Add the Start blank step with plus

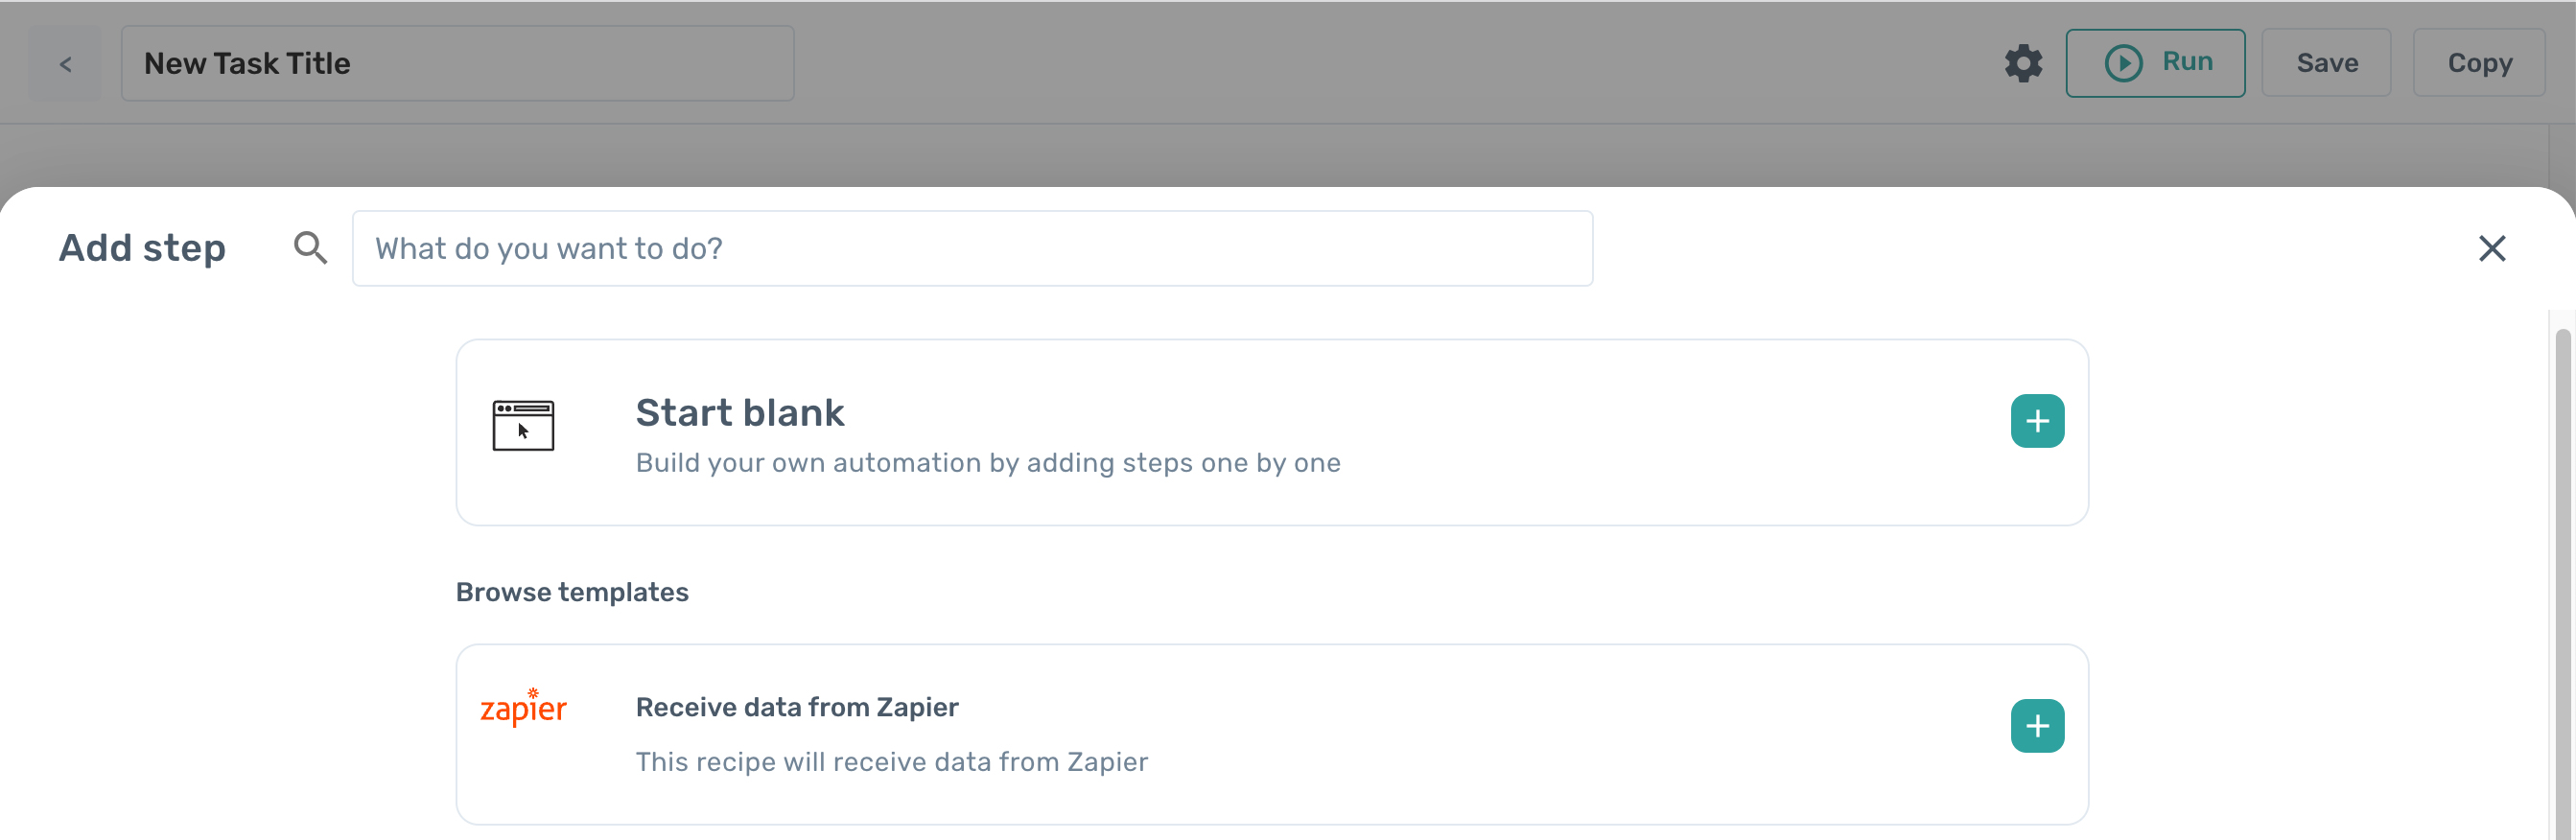(x=2036, y=421)
